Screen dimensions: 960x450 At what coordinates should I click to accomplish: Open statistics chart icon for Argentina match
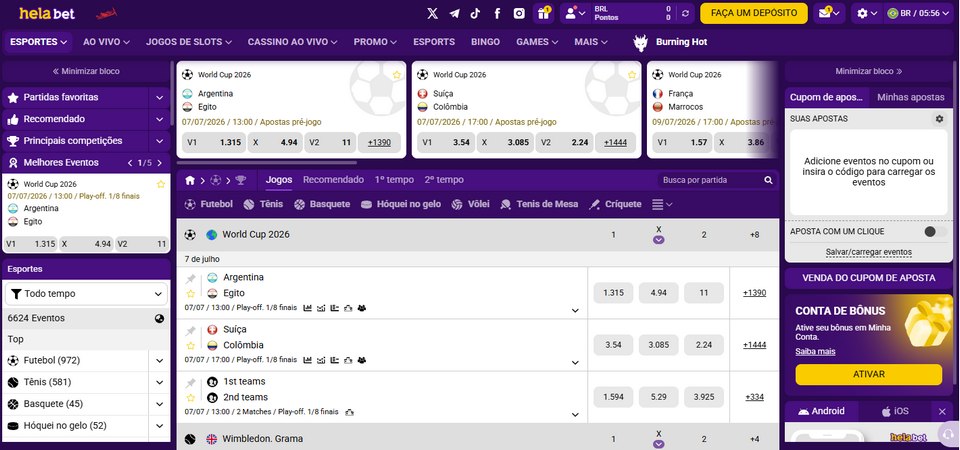click(x=307, y=308)
